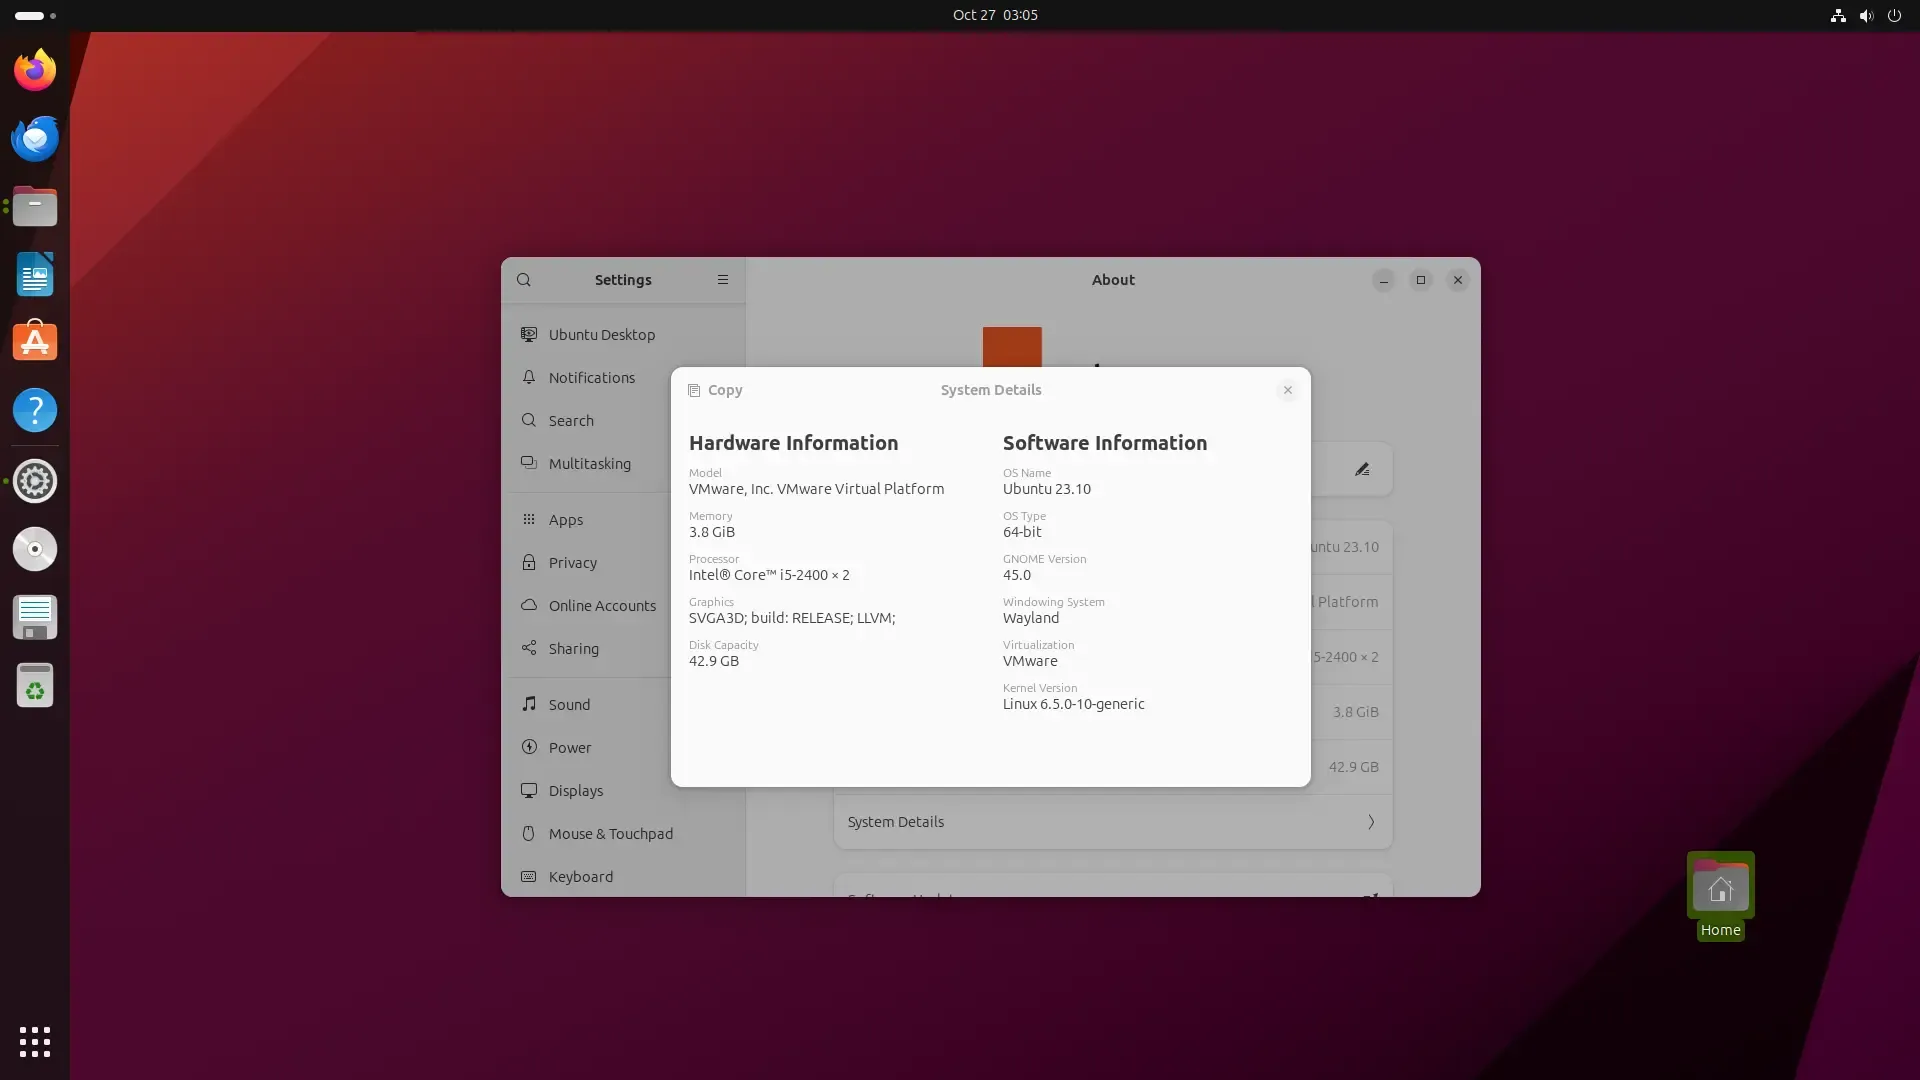Copy system details to clipboard
This screenshot has width=1920, height=1080.
point(715,390)
